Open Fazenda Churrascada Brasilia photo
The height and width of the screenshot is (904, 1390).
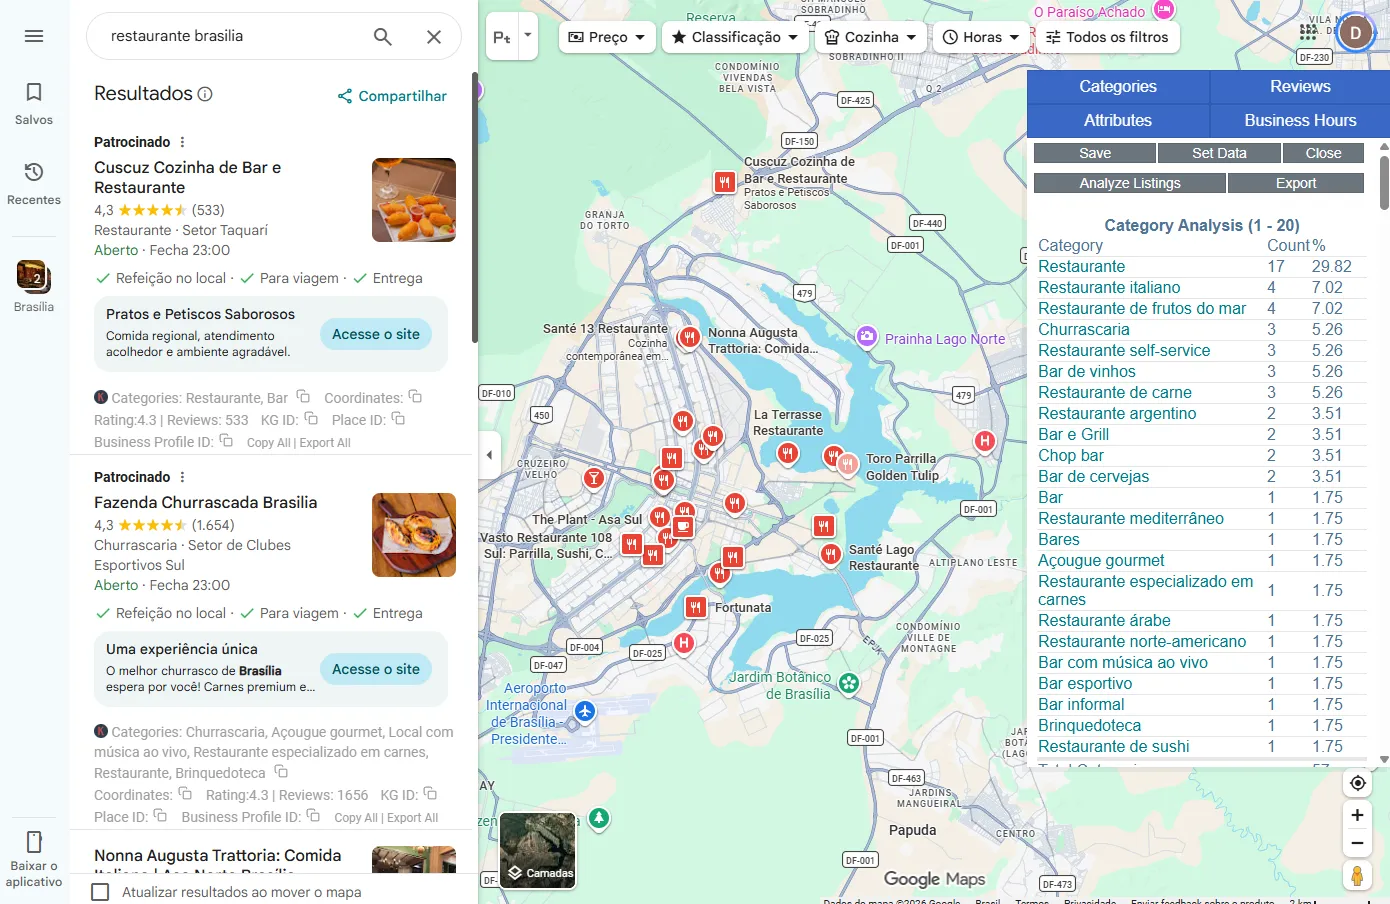coord(414,535)
